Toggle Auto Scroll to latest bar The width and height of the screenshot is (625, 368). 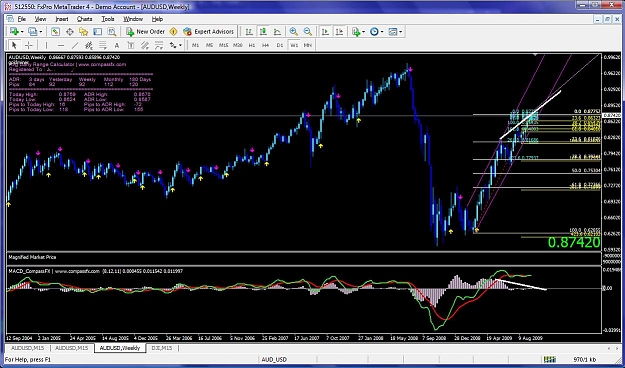pyautogui.click(x=325, y=31)
